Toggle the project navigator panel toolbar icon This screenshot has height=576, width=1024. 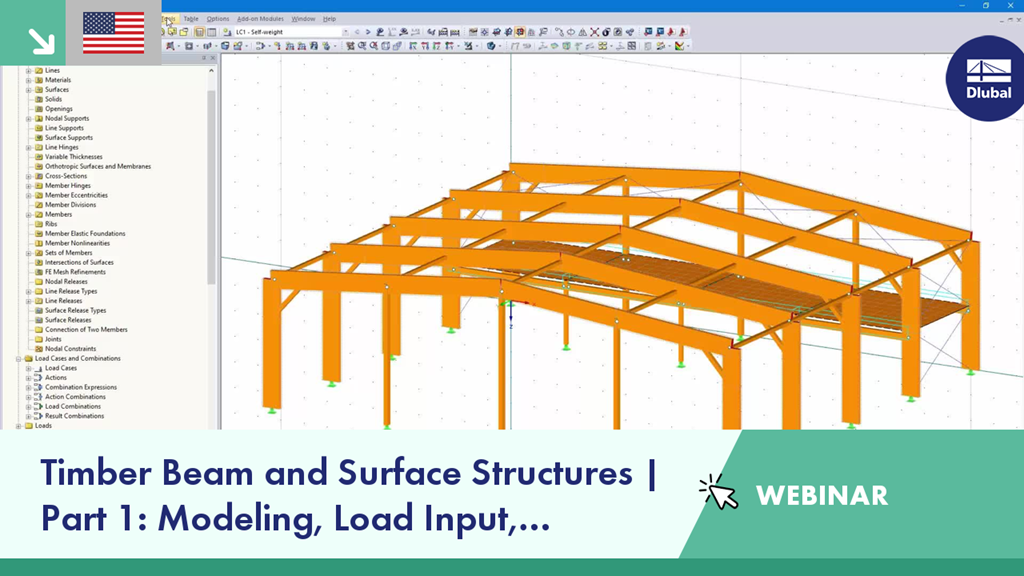coord(200,31)
